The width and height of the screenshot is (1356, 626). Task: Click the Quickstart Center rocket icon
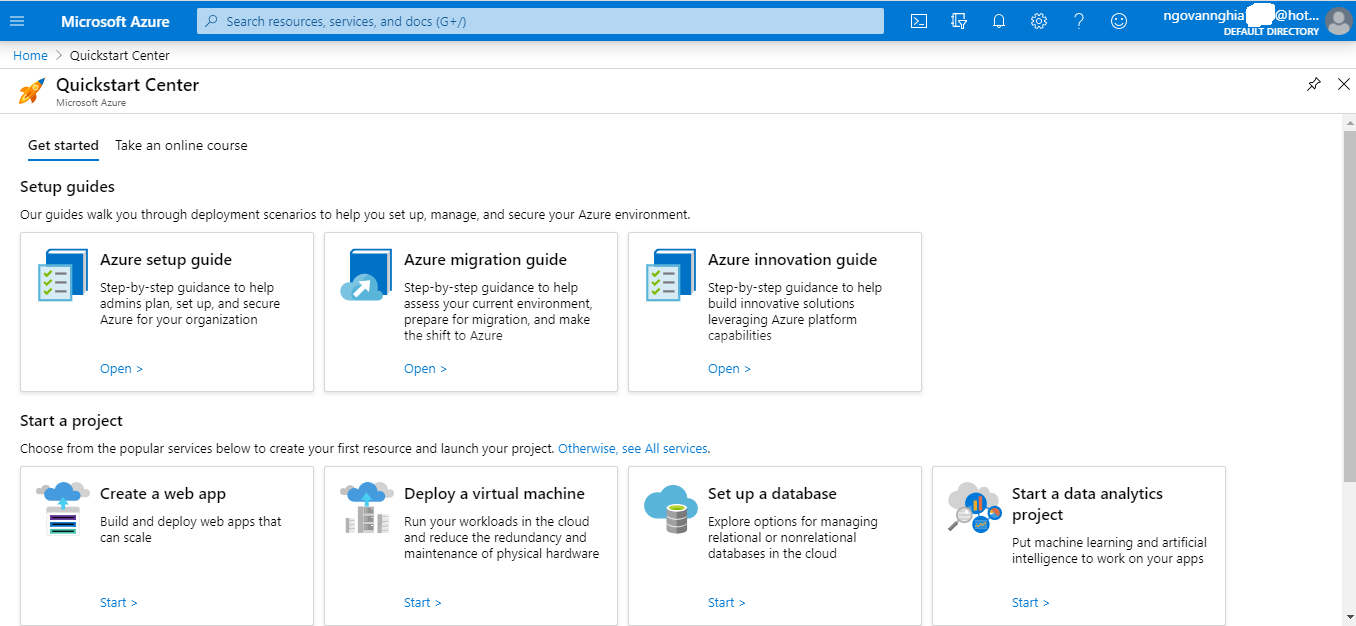point(31,91)
